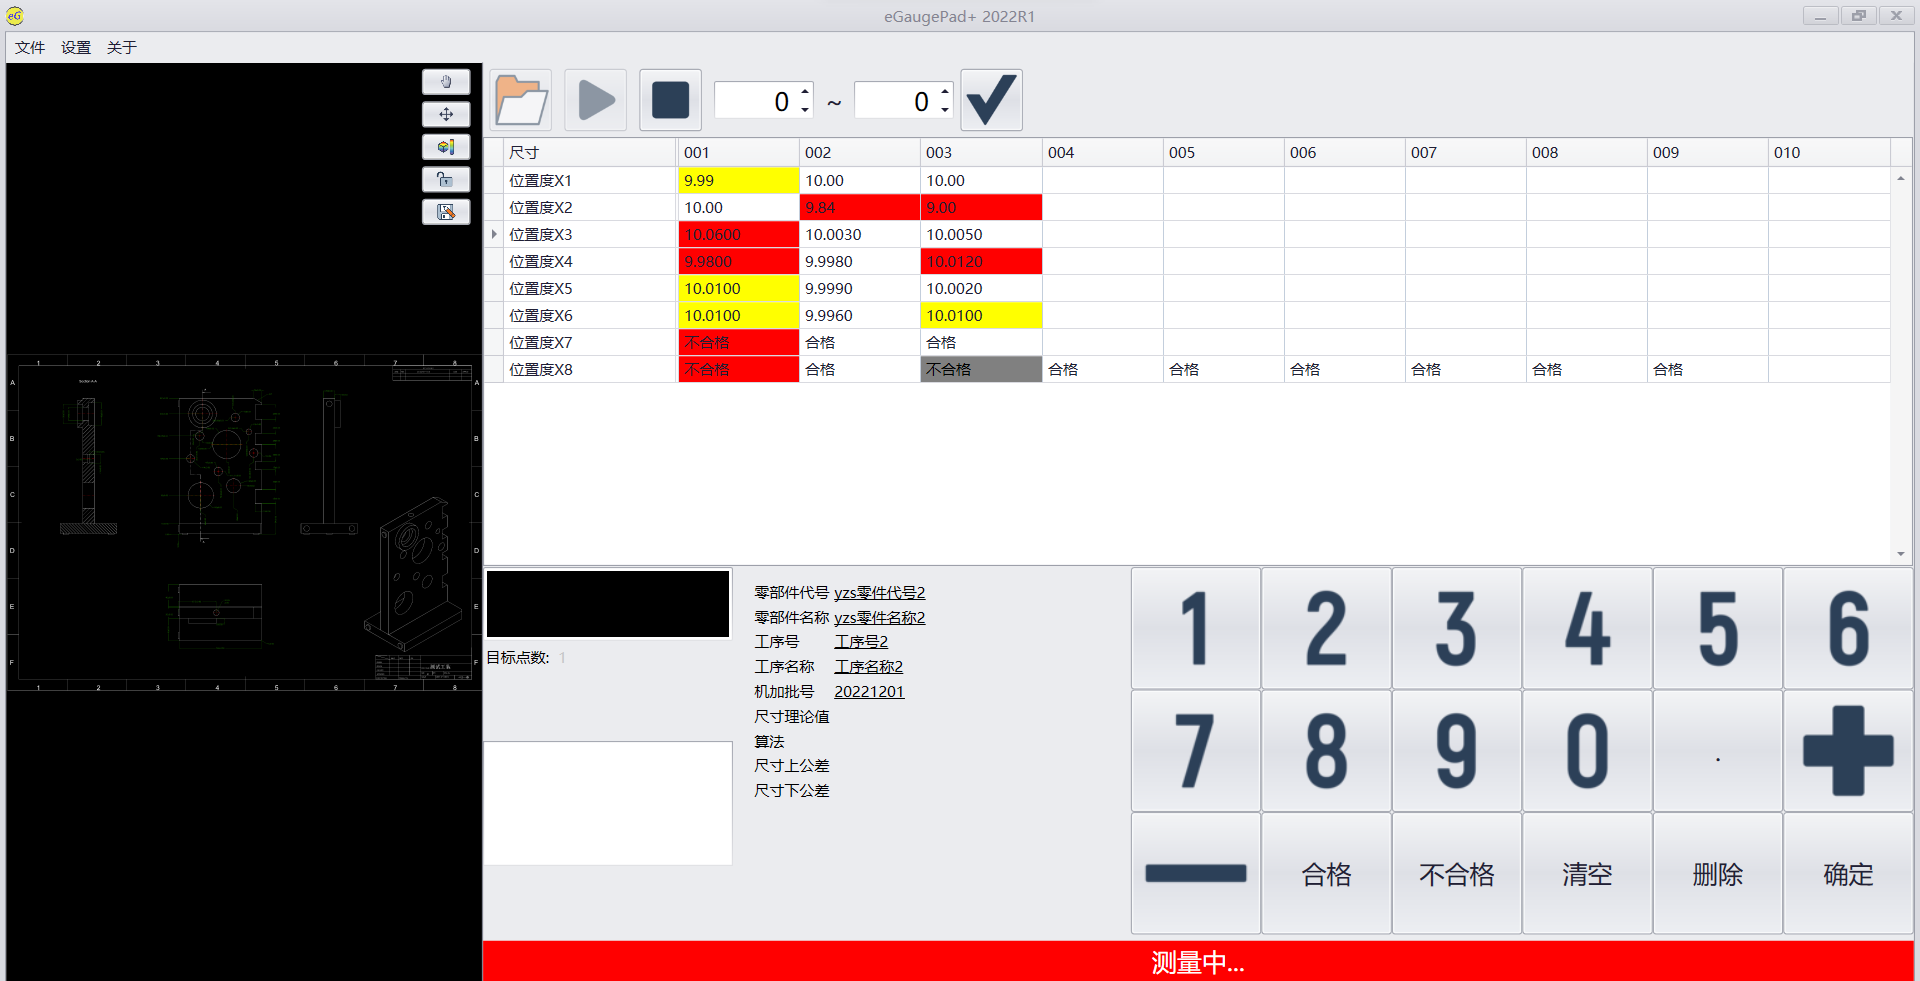Stop measurement with the square stop button

[670, 100]
